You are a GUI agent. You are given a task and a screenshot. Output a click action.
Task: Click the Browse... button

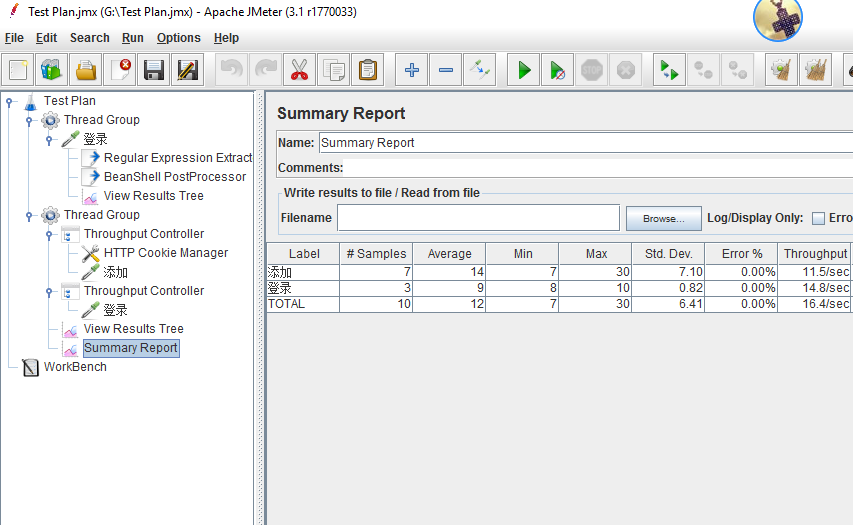click(664, 218)
